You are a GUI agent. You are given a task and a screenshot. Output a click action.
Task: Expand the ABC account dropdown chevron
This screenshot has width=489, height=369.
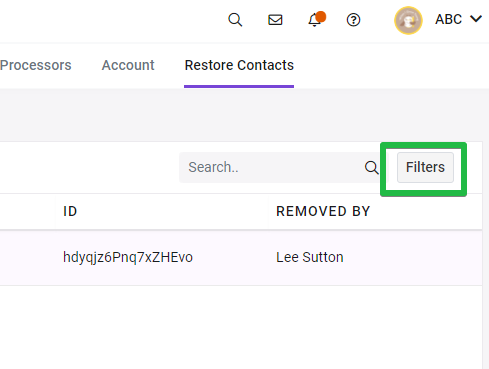point(476,19)
